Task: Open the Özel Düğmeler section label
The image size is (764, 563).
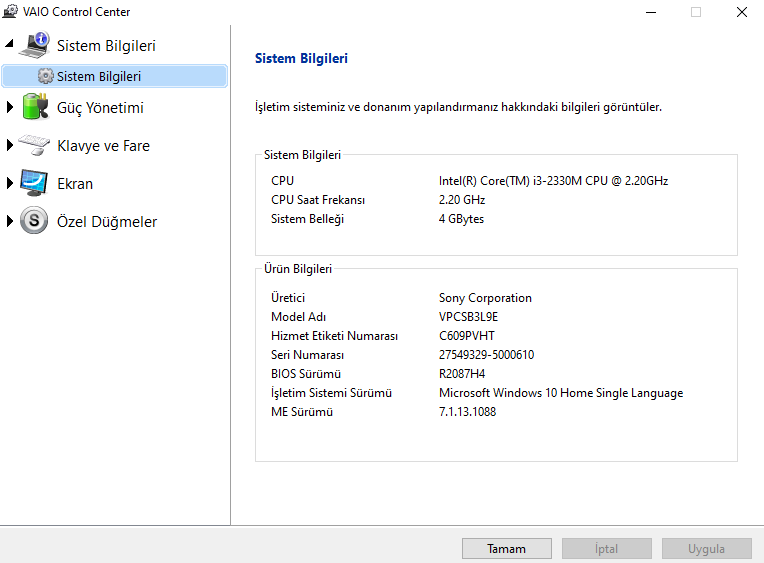Action: coord(107,222)
